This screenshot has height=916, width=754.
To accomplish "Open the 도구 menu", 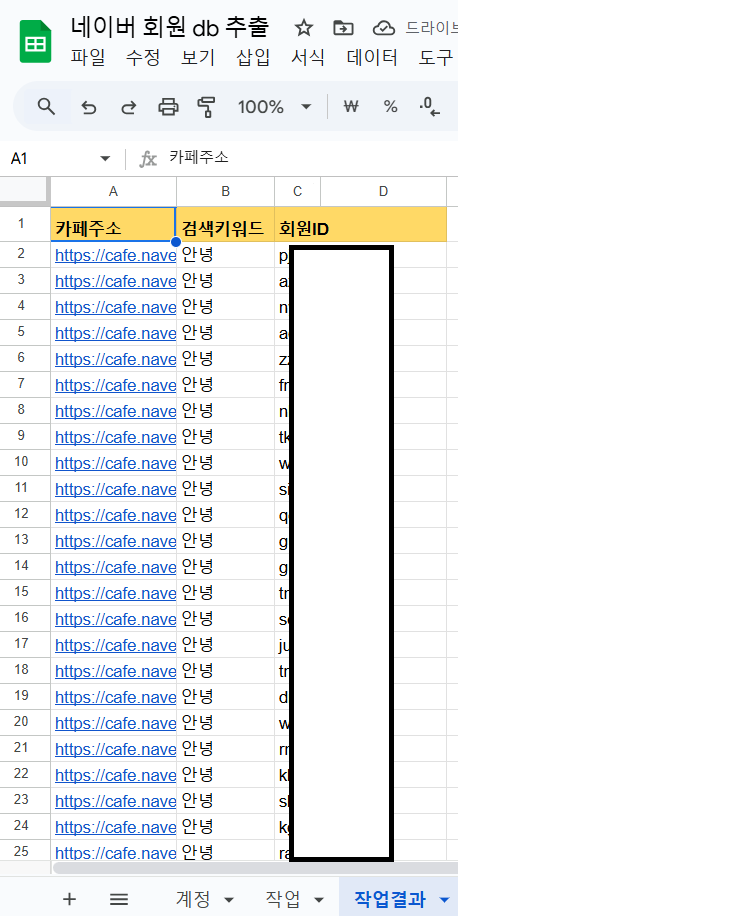I will click(x=436, y=57).
